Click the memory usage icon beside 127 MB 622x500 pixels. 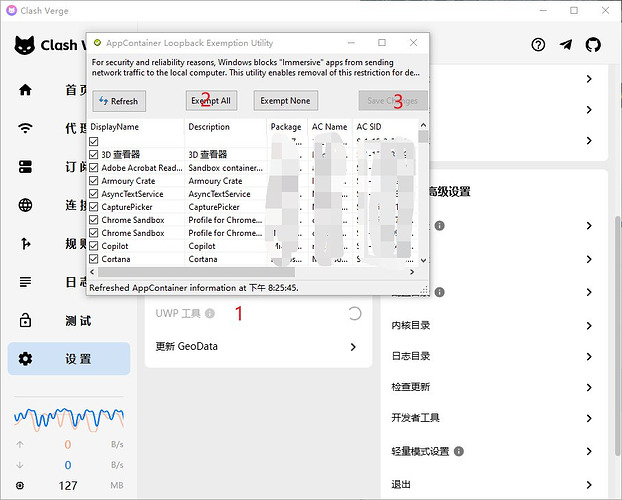[x=20, y=485]
